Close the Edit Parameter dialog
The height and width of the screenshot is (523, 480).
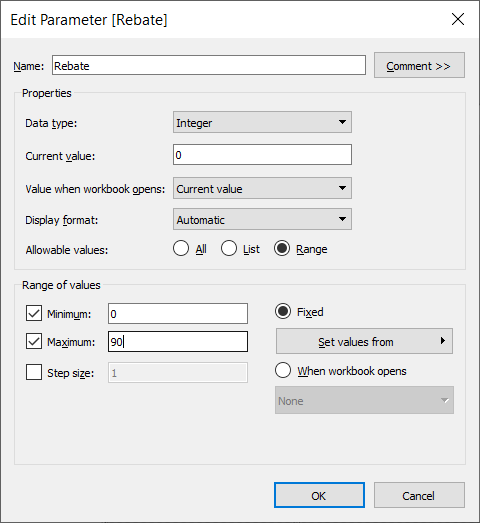458,19
